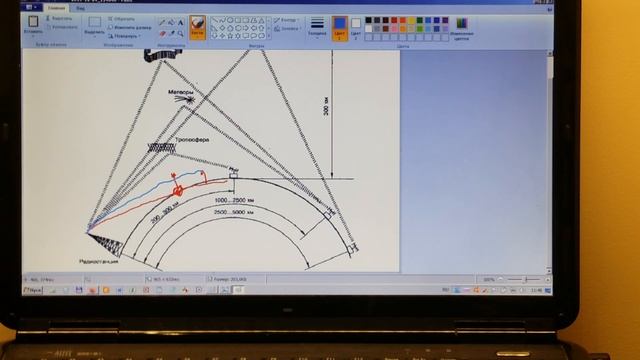
Task: Choose the Rectangle shape in the shapes gallery
Action: tap(238, 20)
